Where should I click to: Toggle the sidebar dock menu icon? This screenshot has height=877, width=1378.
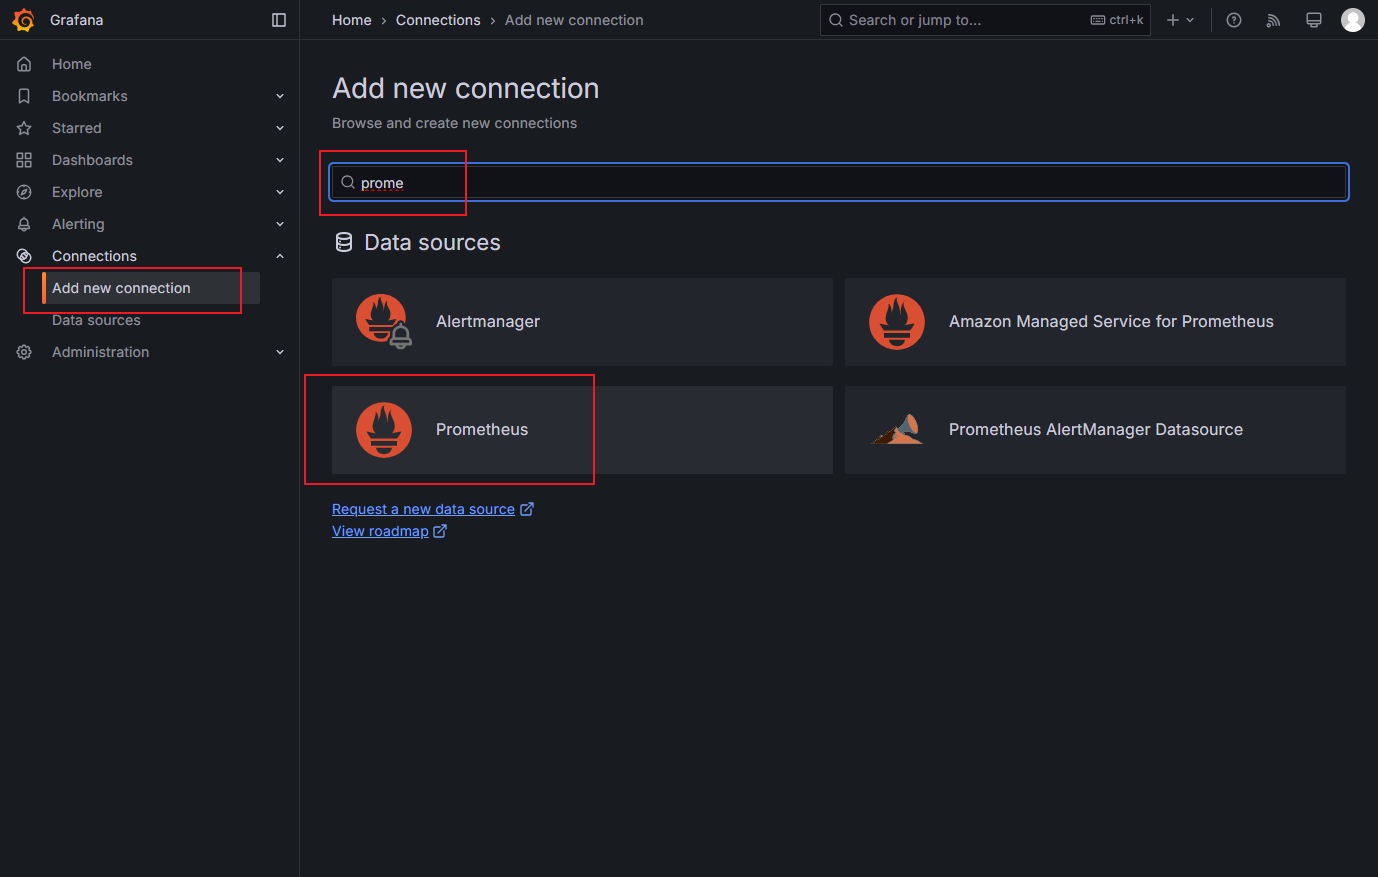coord(279,20)
